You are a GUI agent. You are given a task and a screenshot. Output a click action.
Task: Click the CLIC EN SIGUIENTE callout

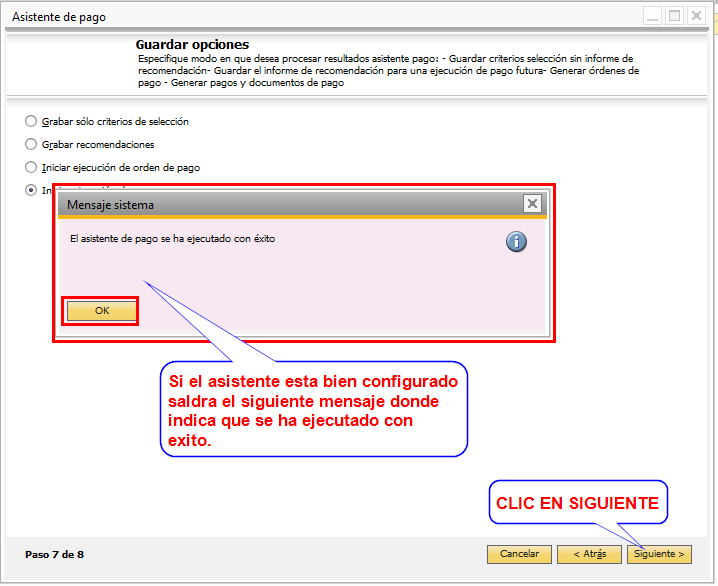point(578,504)
